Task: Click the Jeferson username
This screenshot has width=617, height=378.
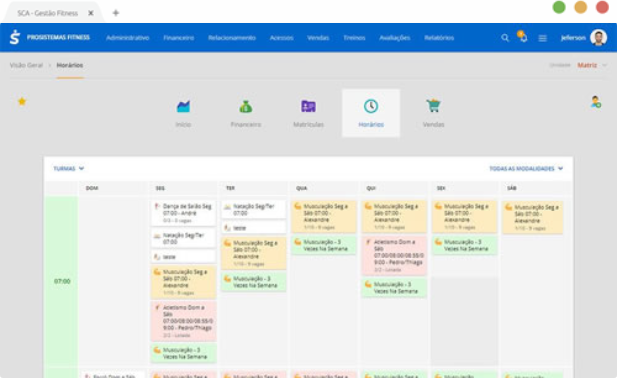Action: (573, 38)
